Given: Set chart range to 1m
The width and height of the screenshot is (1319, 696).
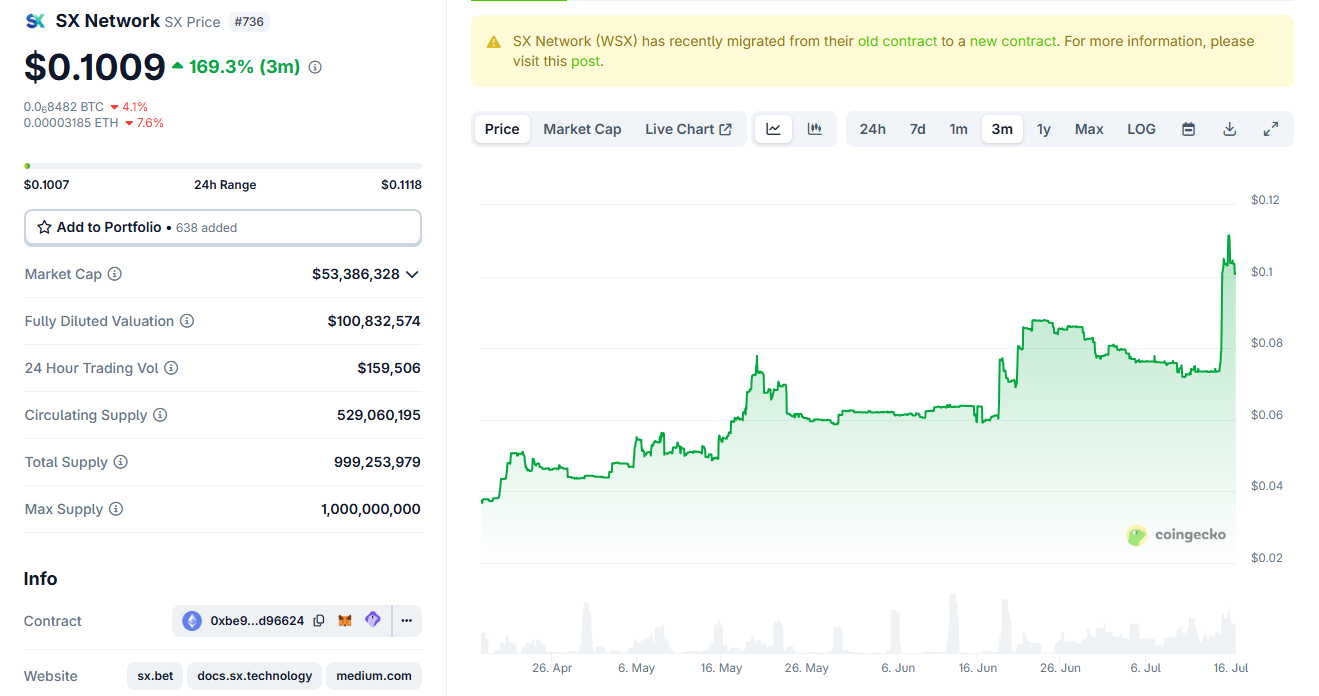Looking at the screenshot, I should [958, 129].
